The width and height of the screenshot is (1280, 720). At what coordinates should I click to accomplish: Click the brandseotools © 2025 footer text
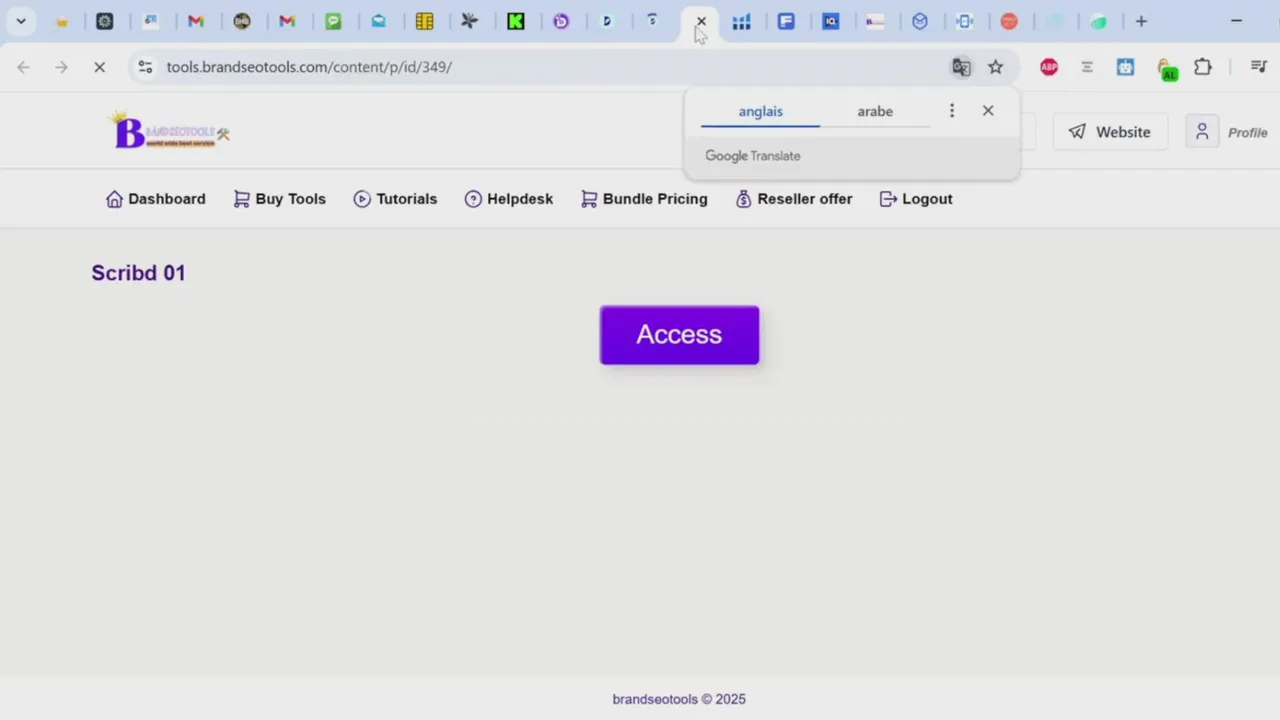tap(679, 699)
